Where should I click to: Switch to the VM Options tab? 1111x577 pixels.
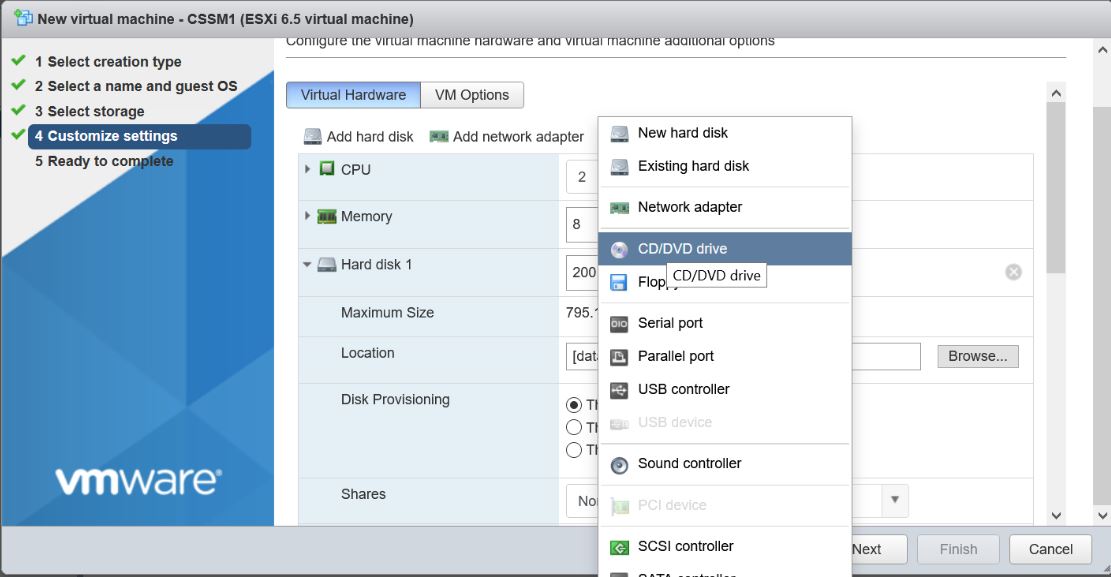tap(472, 95)
